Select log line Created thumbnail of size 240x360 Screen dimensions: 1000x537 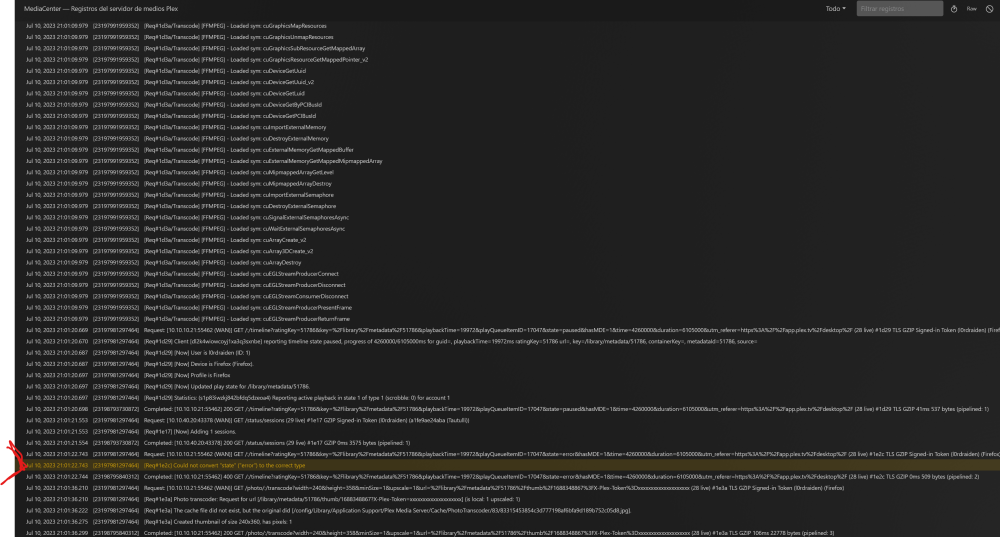(159, 522)
